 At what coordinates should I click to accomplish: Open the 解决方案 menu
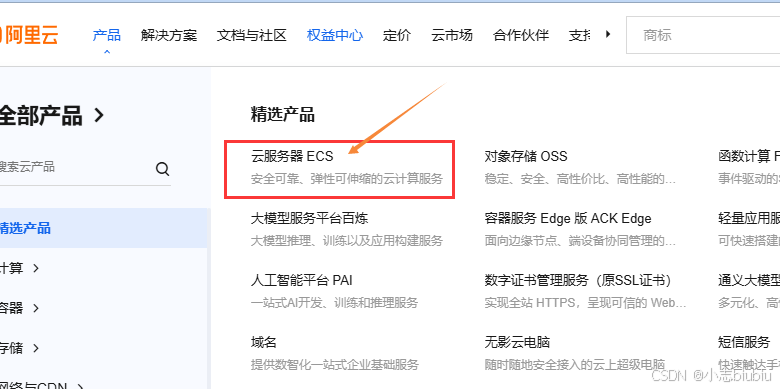(169, 35)
